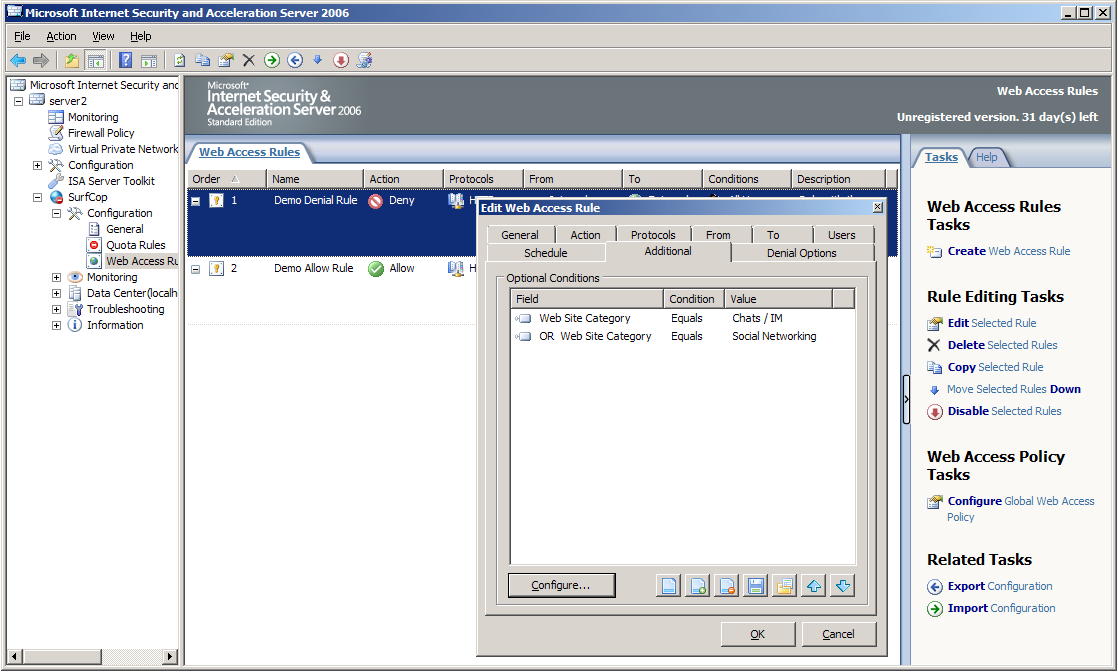Viewport: 1118px width, 672px height.
Task: Click the Deny icon in Demo Denial Rule row
Action: tap(376, 201)
